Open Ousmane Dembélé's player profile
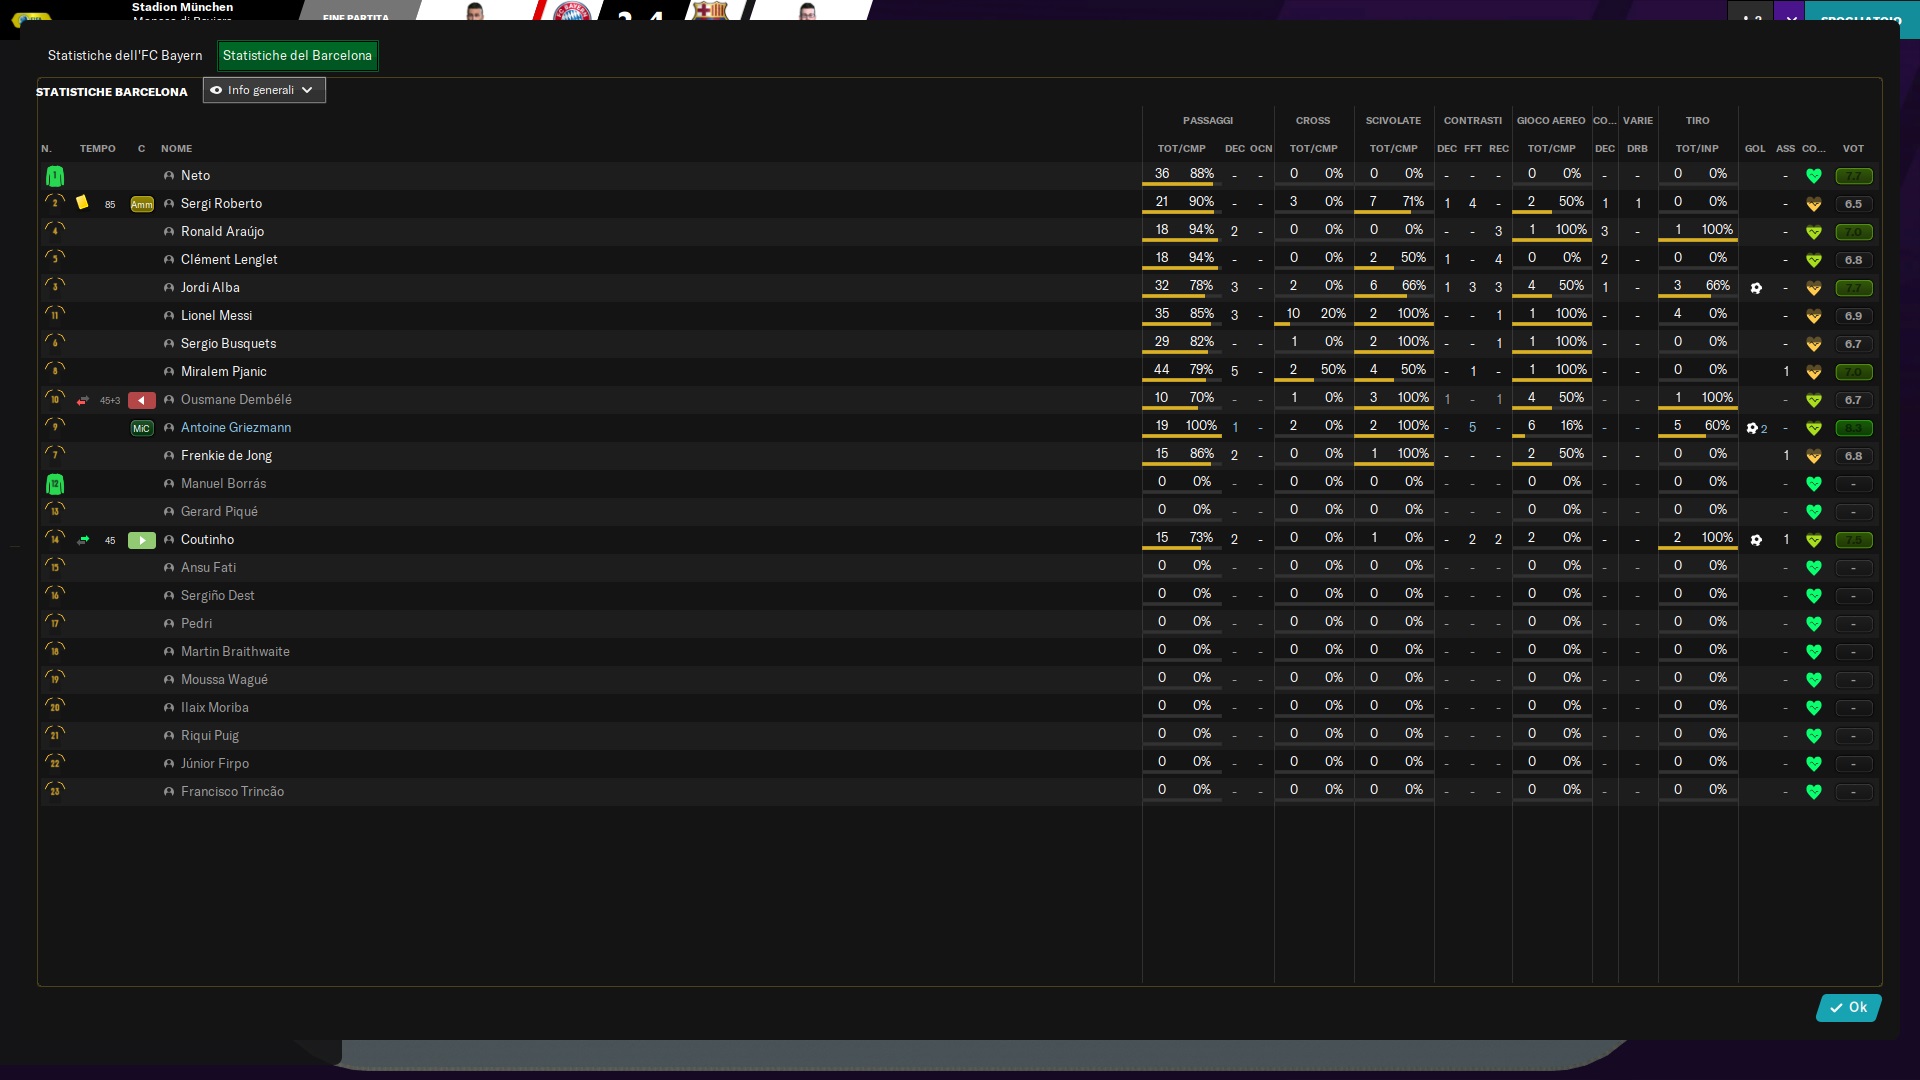1920x1080 pixels. point(236,400)
